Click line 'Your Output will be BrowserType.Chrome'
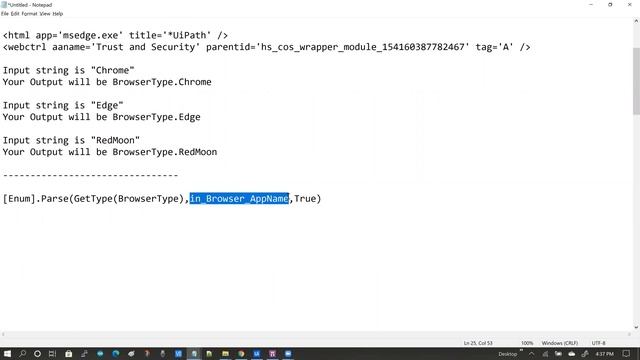Viewport: 640px width, 360px height. point(107,82)
